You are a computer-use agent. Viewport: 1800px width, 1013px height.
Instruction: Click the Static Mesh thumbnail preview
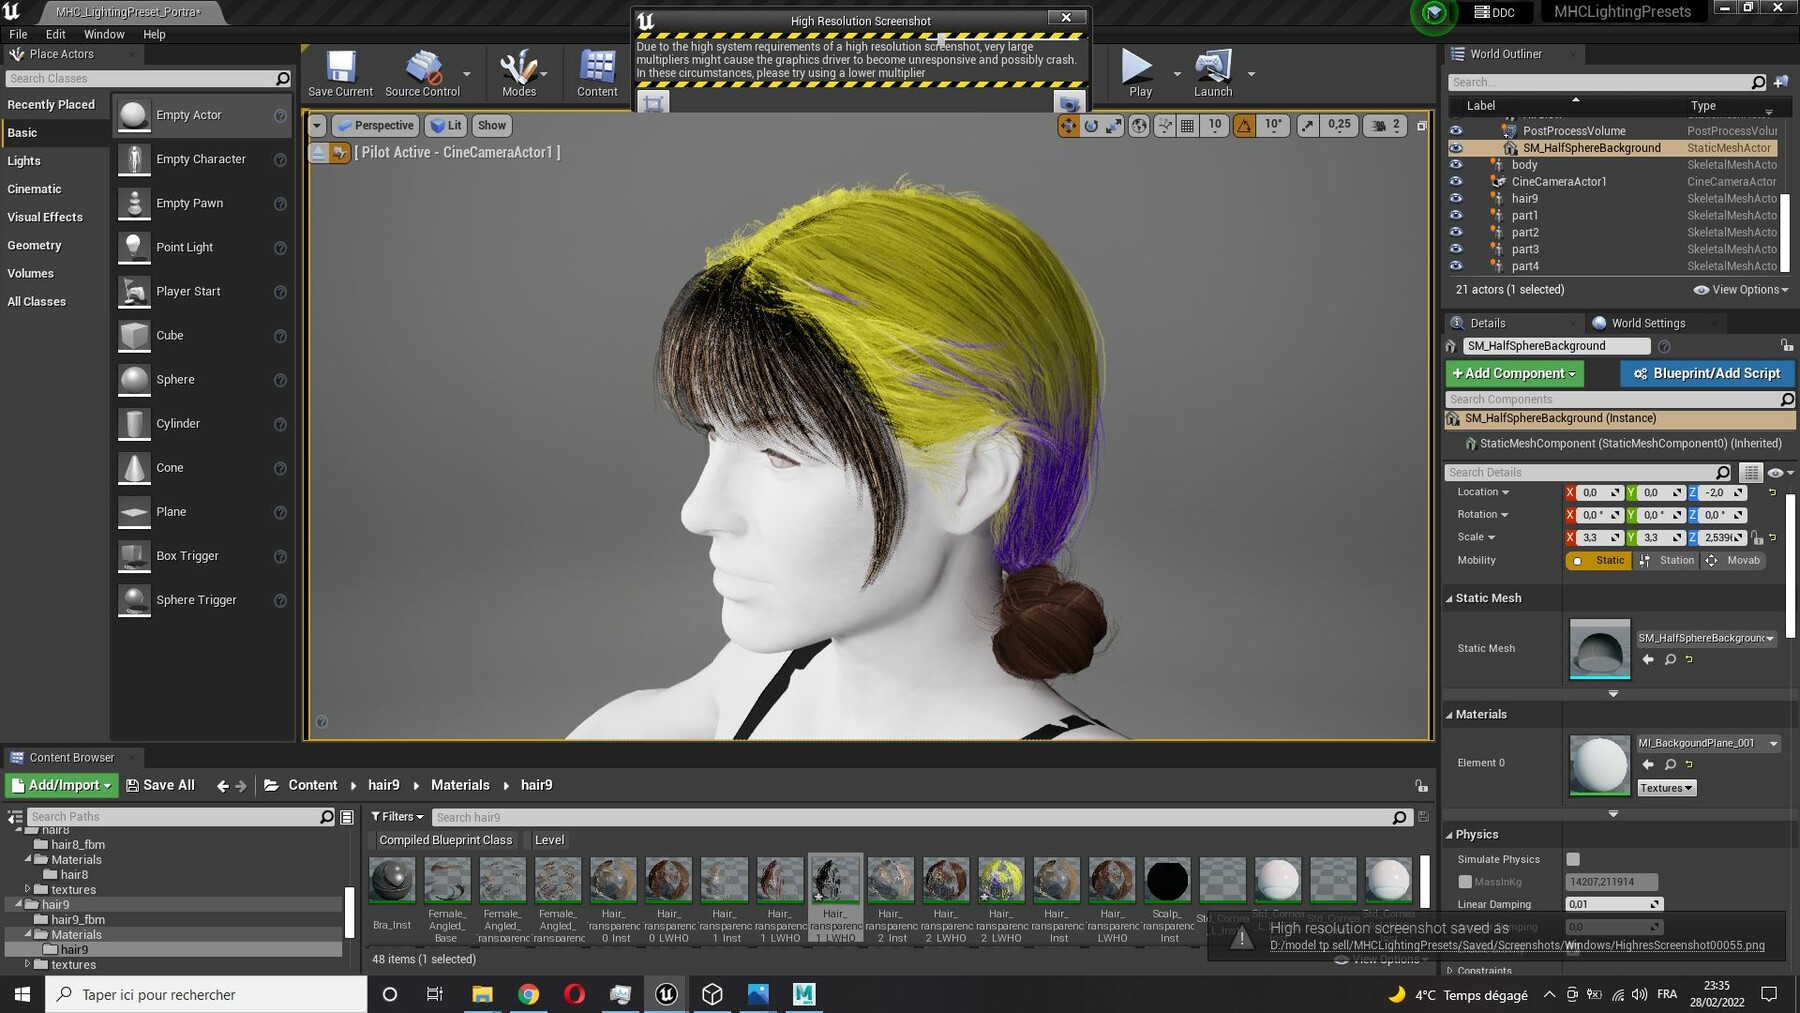(x=1599, y=649)
